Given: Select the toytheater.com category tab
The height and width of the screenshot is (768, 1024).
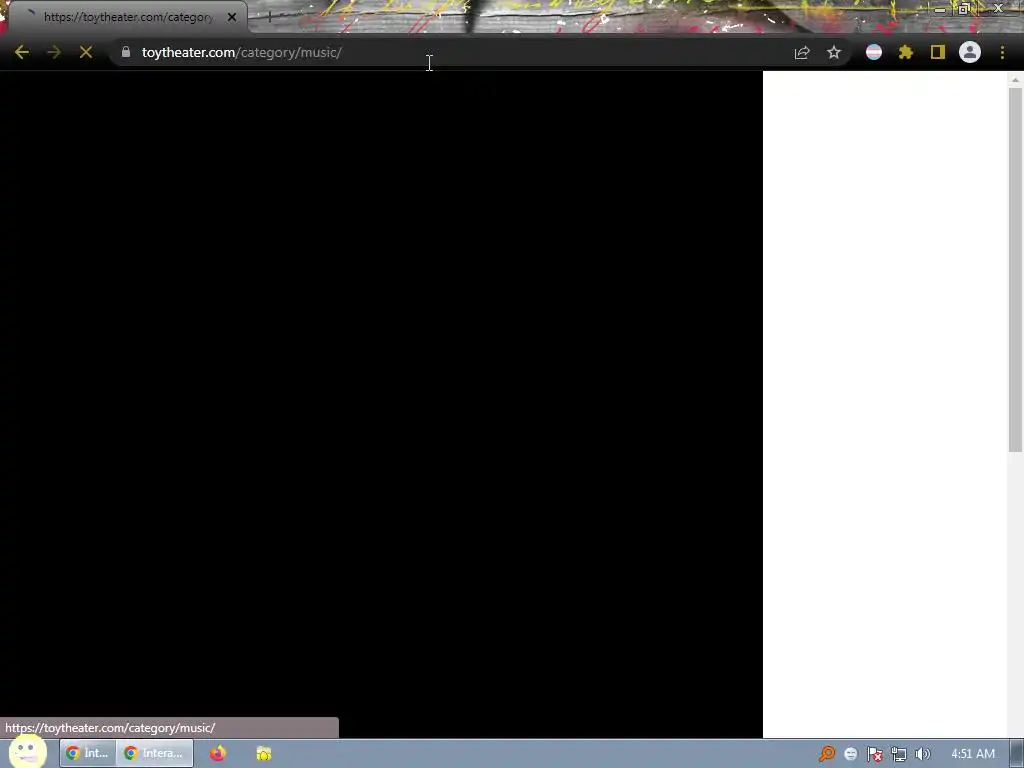Looking at the screenshot, I should coord(127,17).
